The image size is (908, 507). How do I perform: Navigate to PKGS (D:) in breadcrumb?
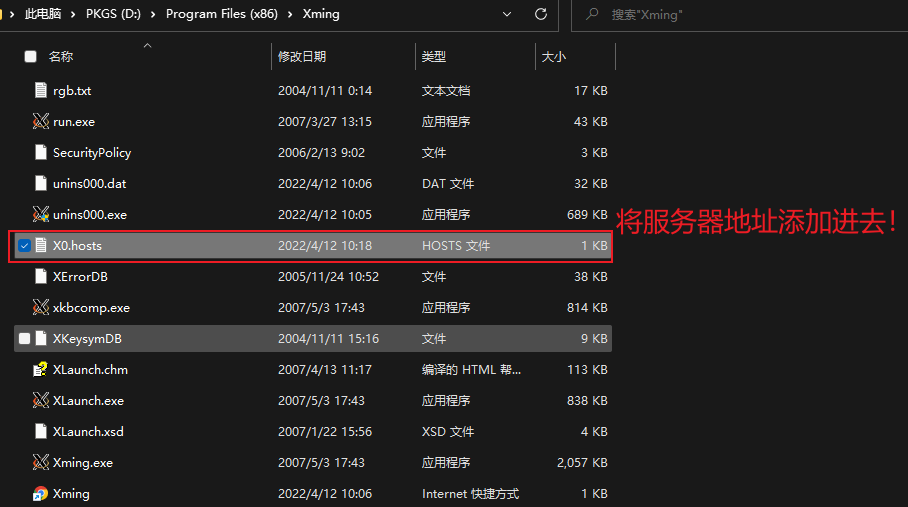tap(114, 14)
